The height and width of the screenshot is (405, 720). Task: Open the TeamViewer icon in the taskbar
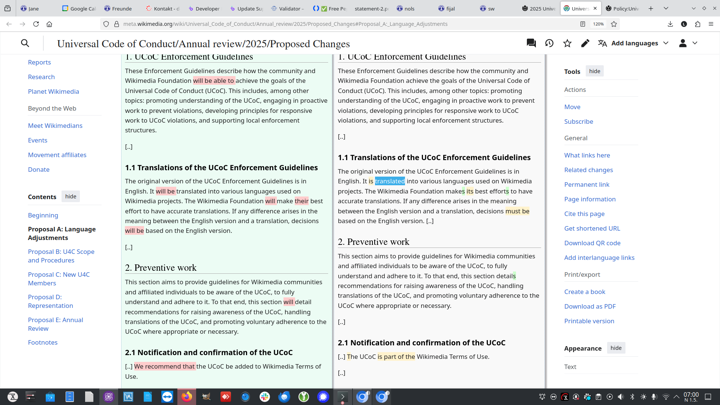(167, 397)
